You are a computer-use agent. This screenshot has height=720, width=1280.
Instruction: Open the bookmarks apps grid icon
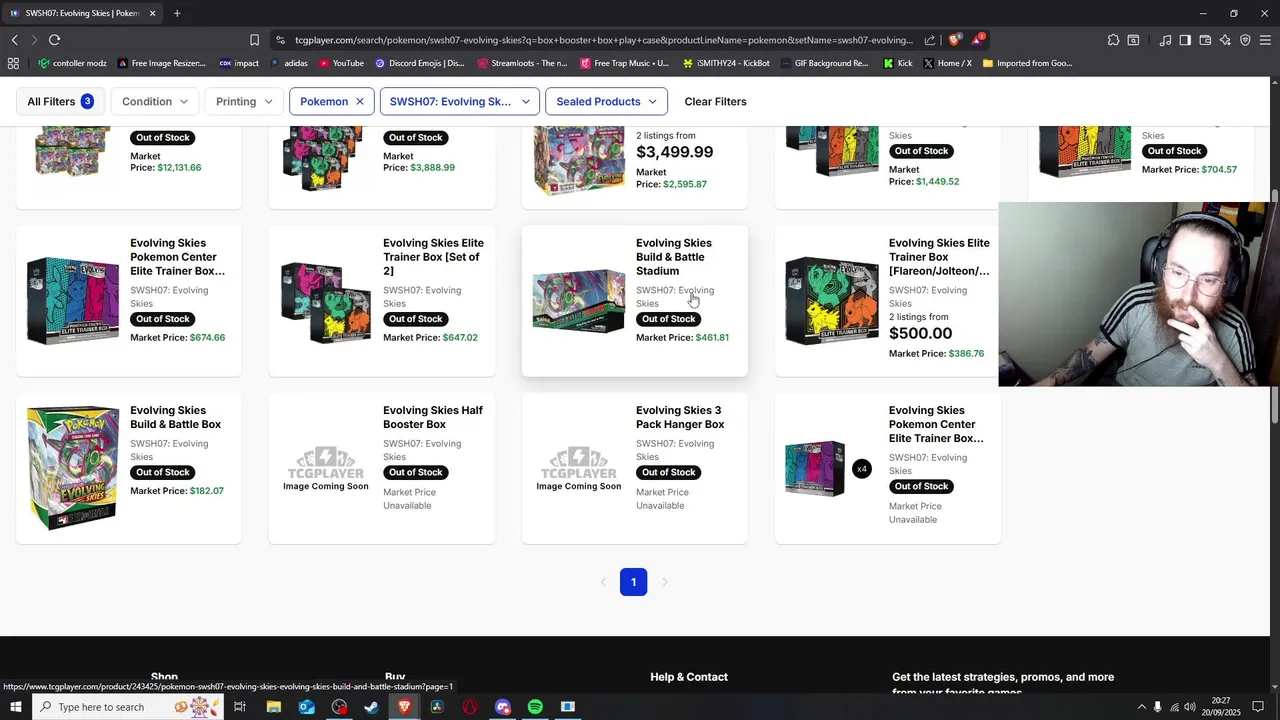(x=13, y=63)
